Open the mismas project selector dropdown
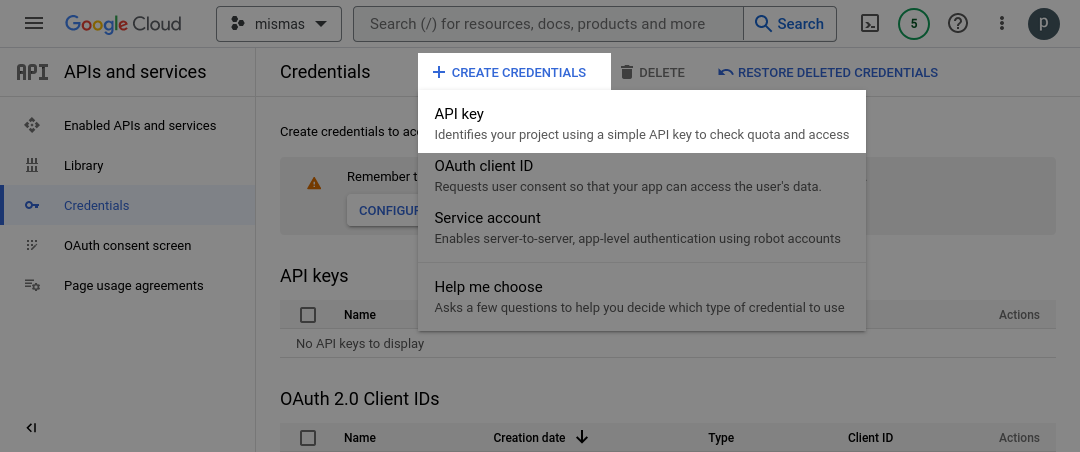The width and height of the screenshot is (1080, 452). pos(278,24)
